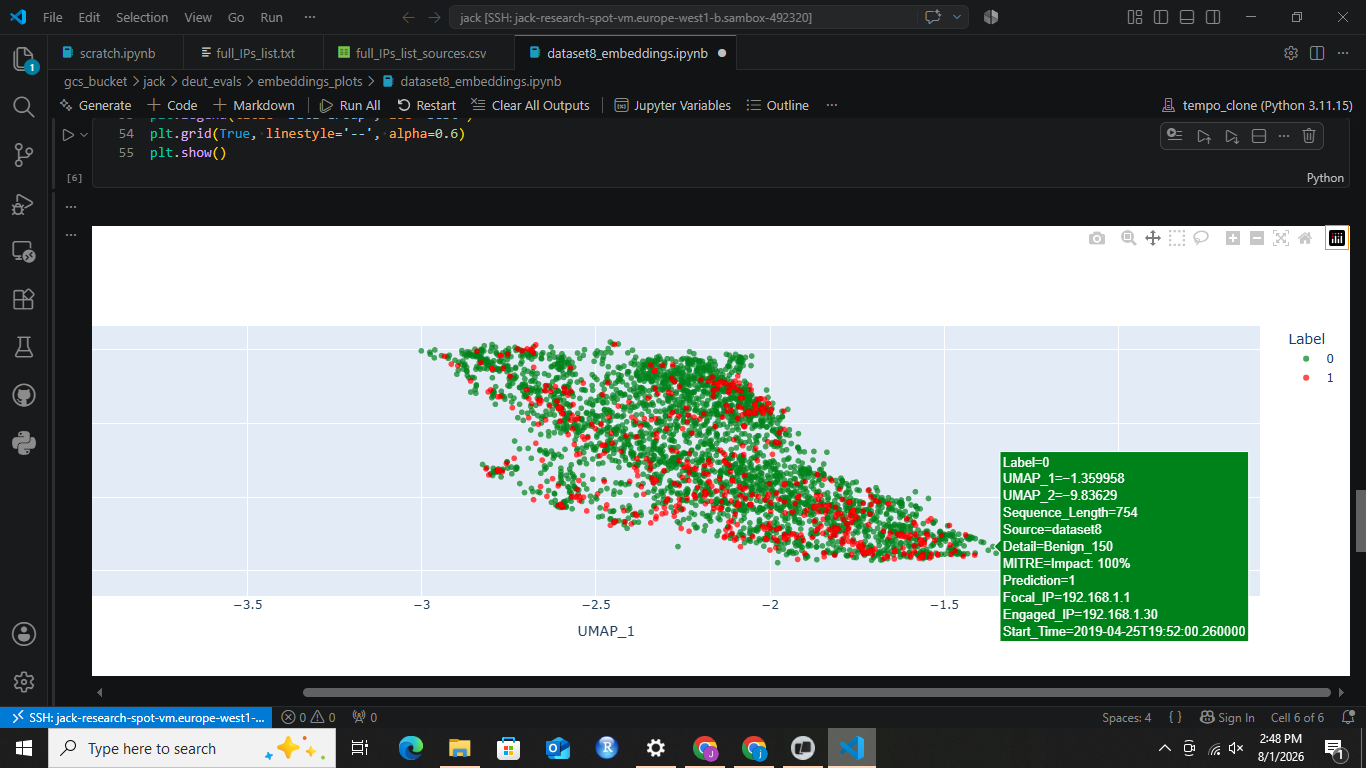Open Microsoft Edge from taskbar
The width and height of the screenshot is (1366, 768).
[411, 748]
